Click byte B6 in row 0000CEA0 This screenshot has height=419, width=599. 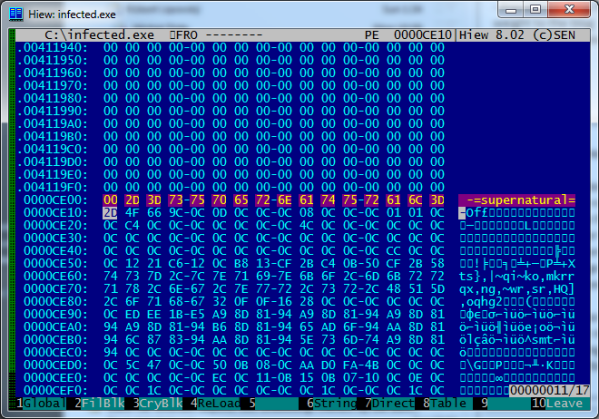coord(219,327)
